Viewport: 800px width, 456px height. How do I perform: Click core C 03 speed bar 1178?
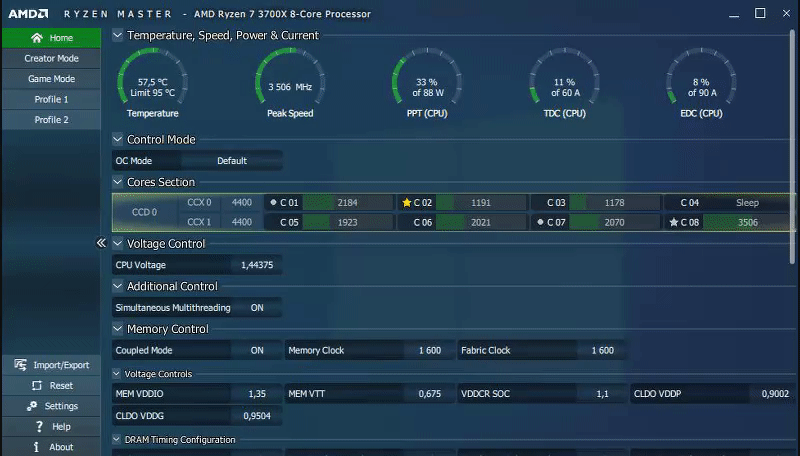pyautogui.click(x=614, y=202)
